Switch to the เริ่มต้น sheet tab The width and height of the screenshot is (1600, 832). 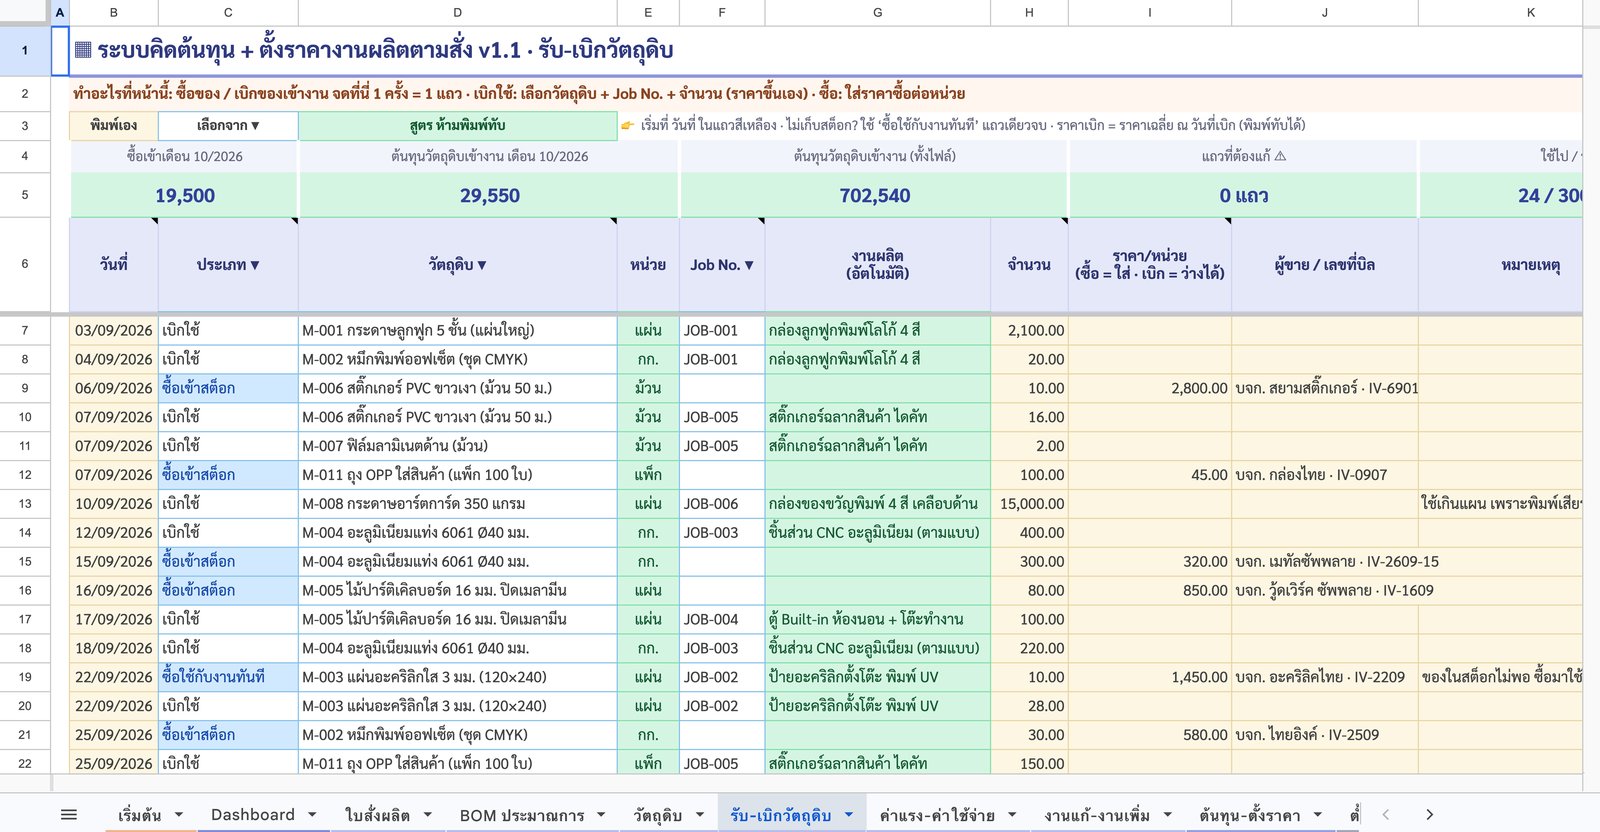pos(139,815)
